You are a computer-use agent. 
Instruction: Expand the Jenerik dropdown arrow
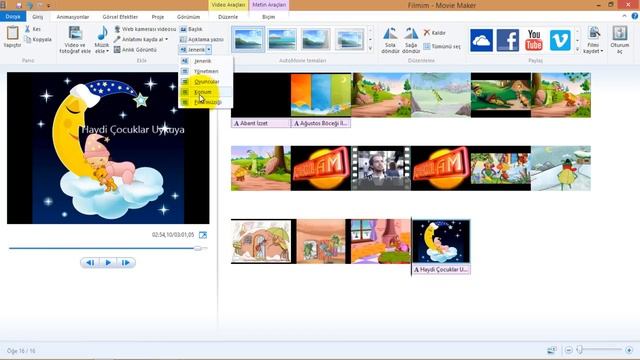pyautogui.click(x=209, y=49)
